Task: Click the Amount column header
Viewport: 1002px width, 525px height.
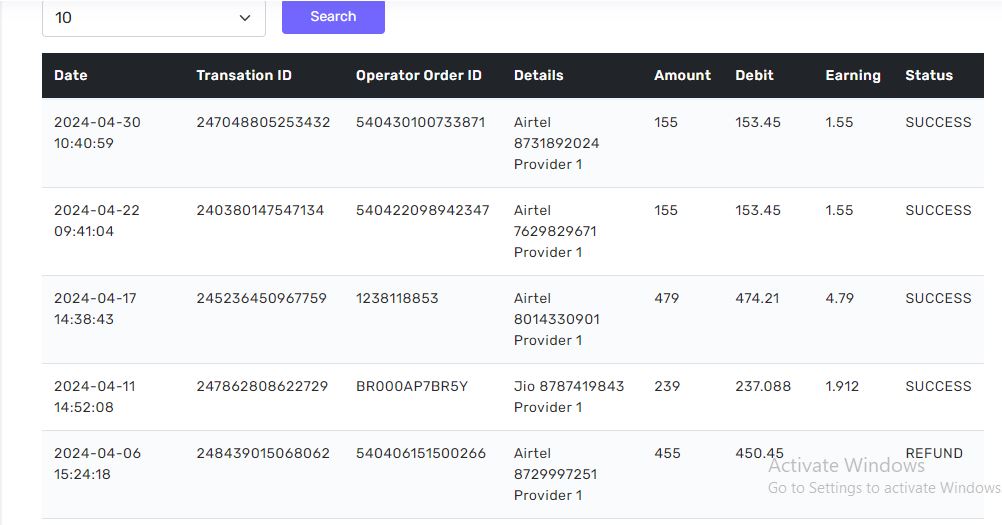Action: (683, 75)
